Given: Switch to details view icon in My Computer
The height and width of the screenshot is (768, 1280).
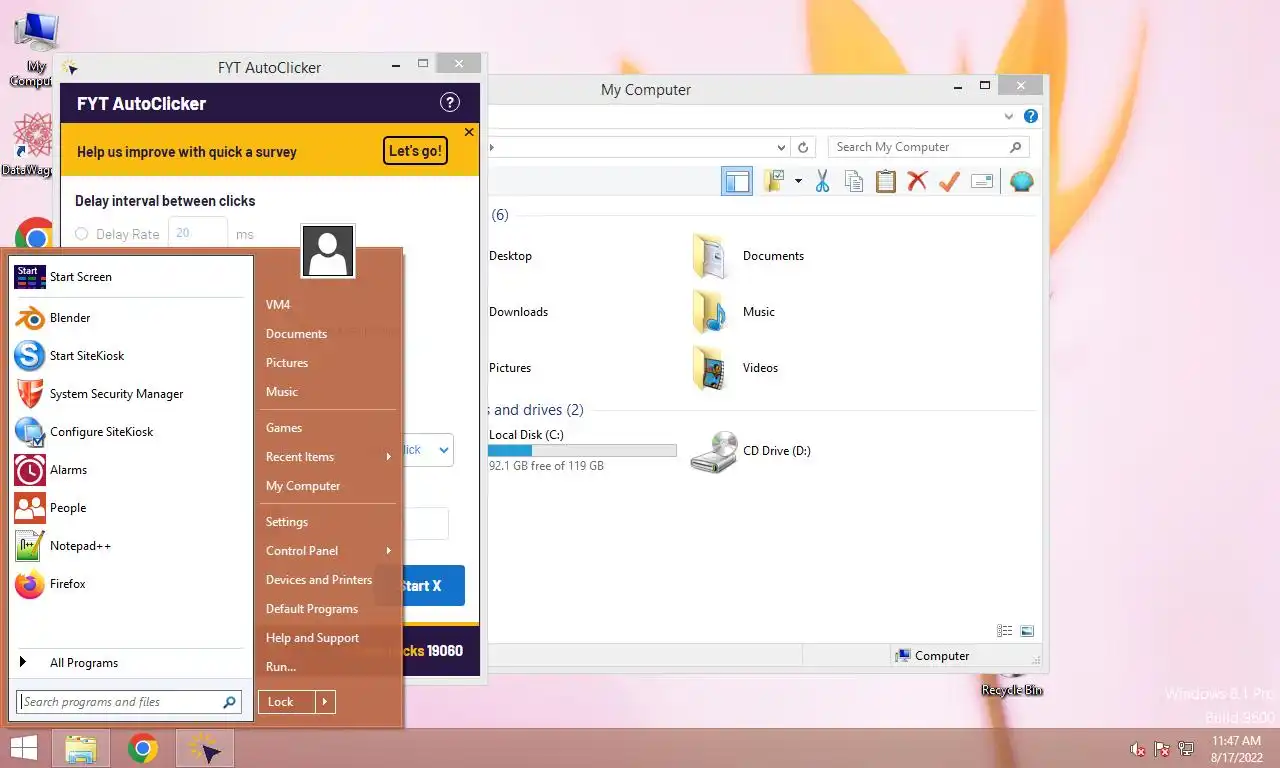Looking at the screenshot, I should 1004,631.
